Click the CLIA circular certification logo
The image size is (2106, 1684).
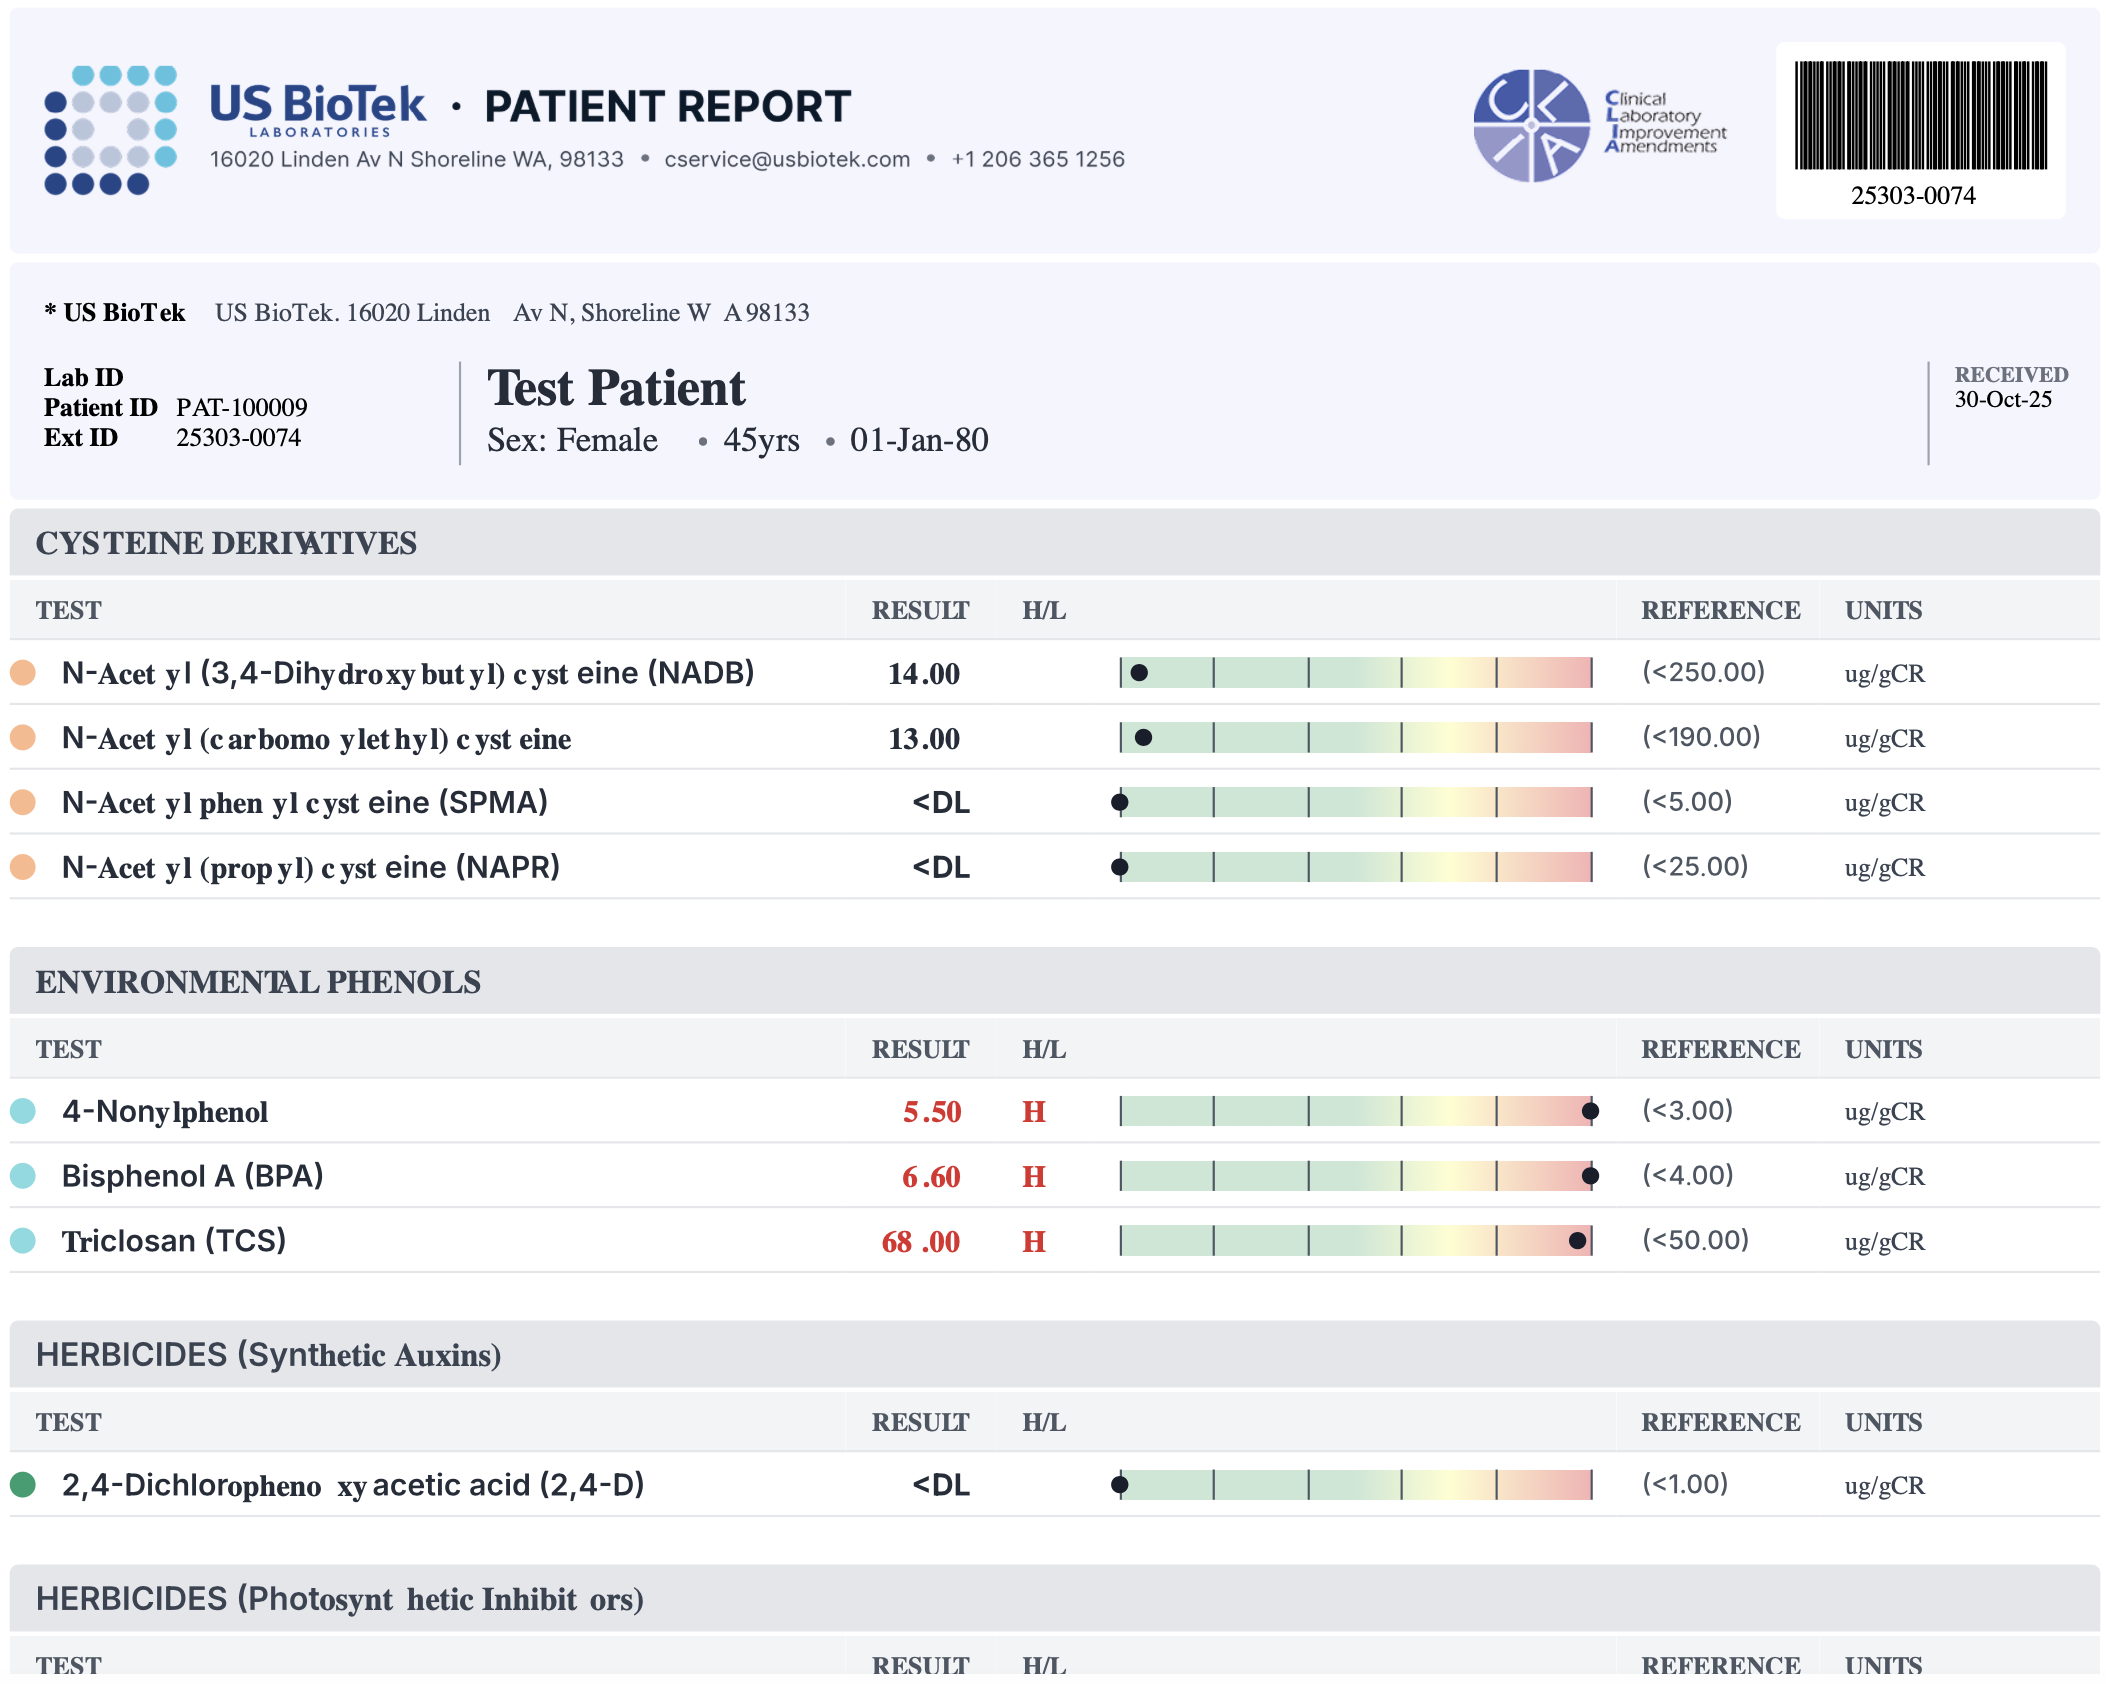click(x=1531, y=126)
